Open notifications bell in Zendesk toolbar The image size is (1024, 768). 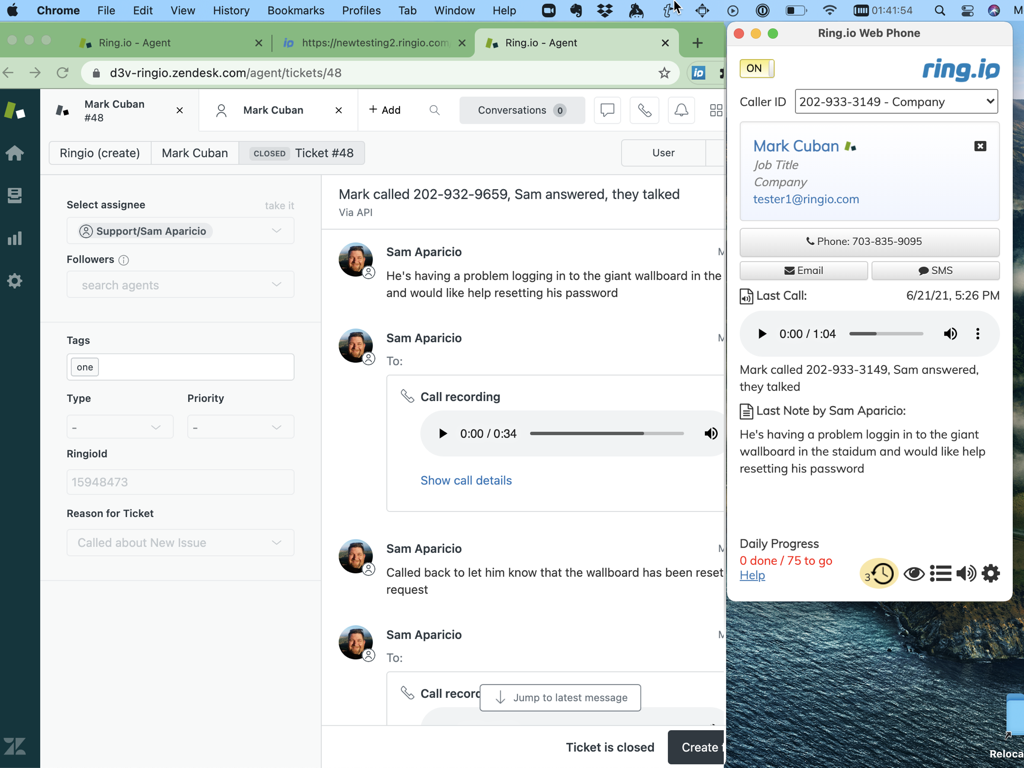681,110
